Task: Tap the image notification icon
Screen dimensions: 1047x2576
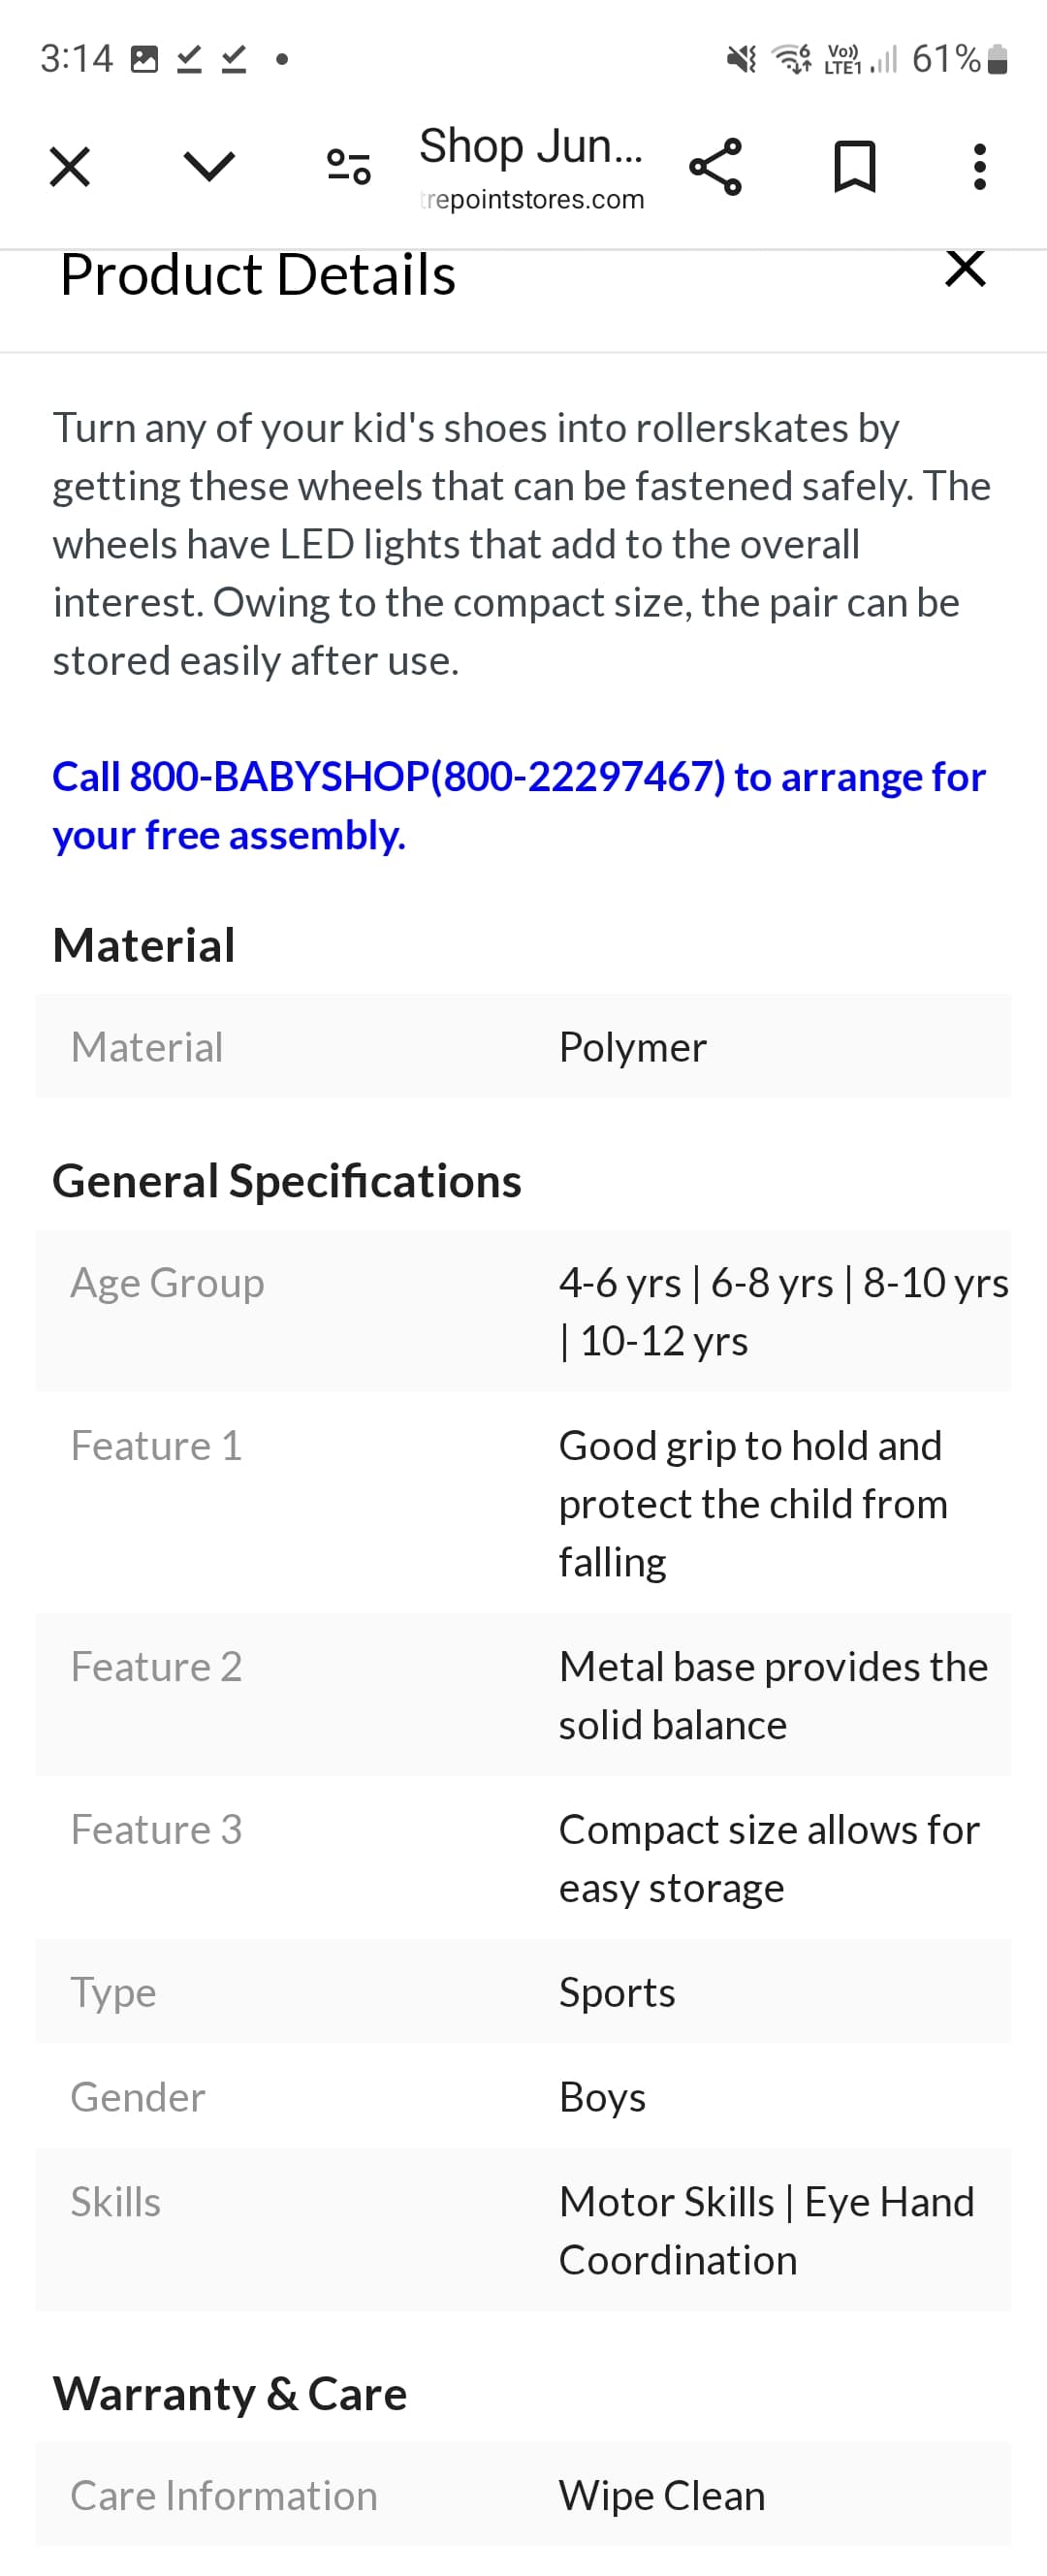Action: point(145,60)
